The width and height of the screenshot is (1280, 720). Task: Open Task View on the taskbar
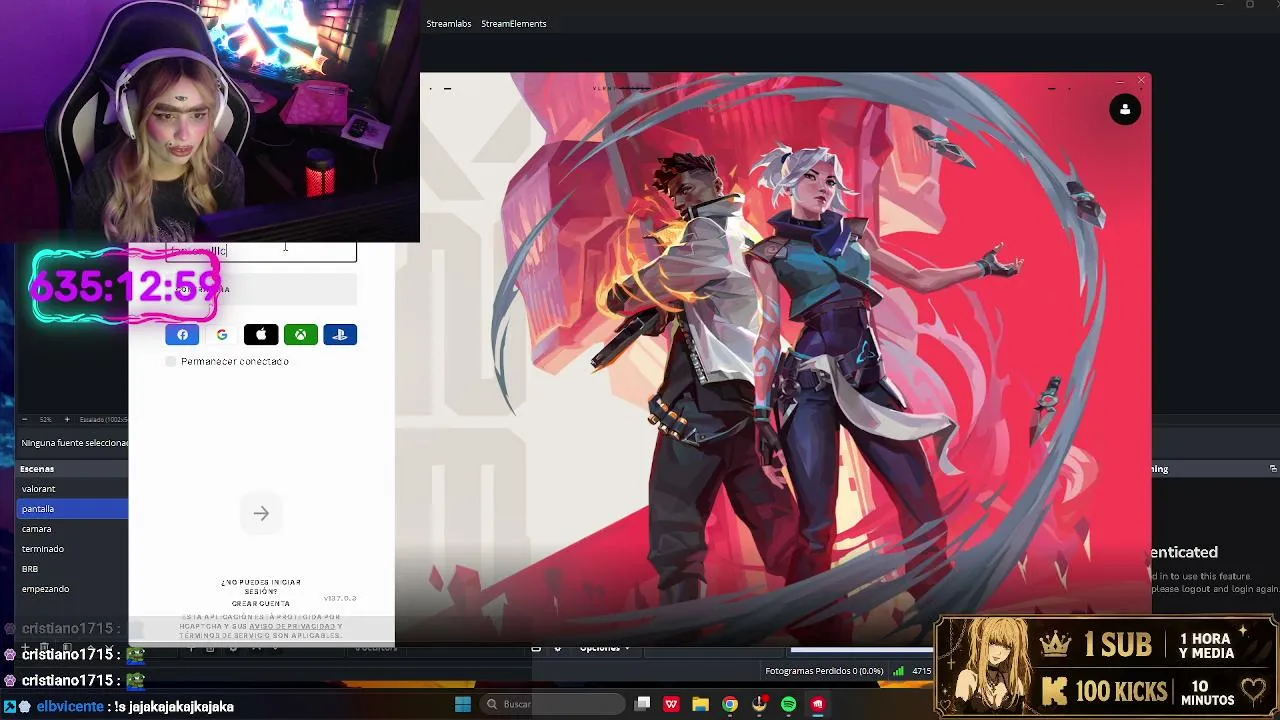click(x=643, y=704)
